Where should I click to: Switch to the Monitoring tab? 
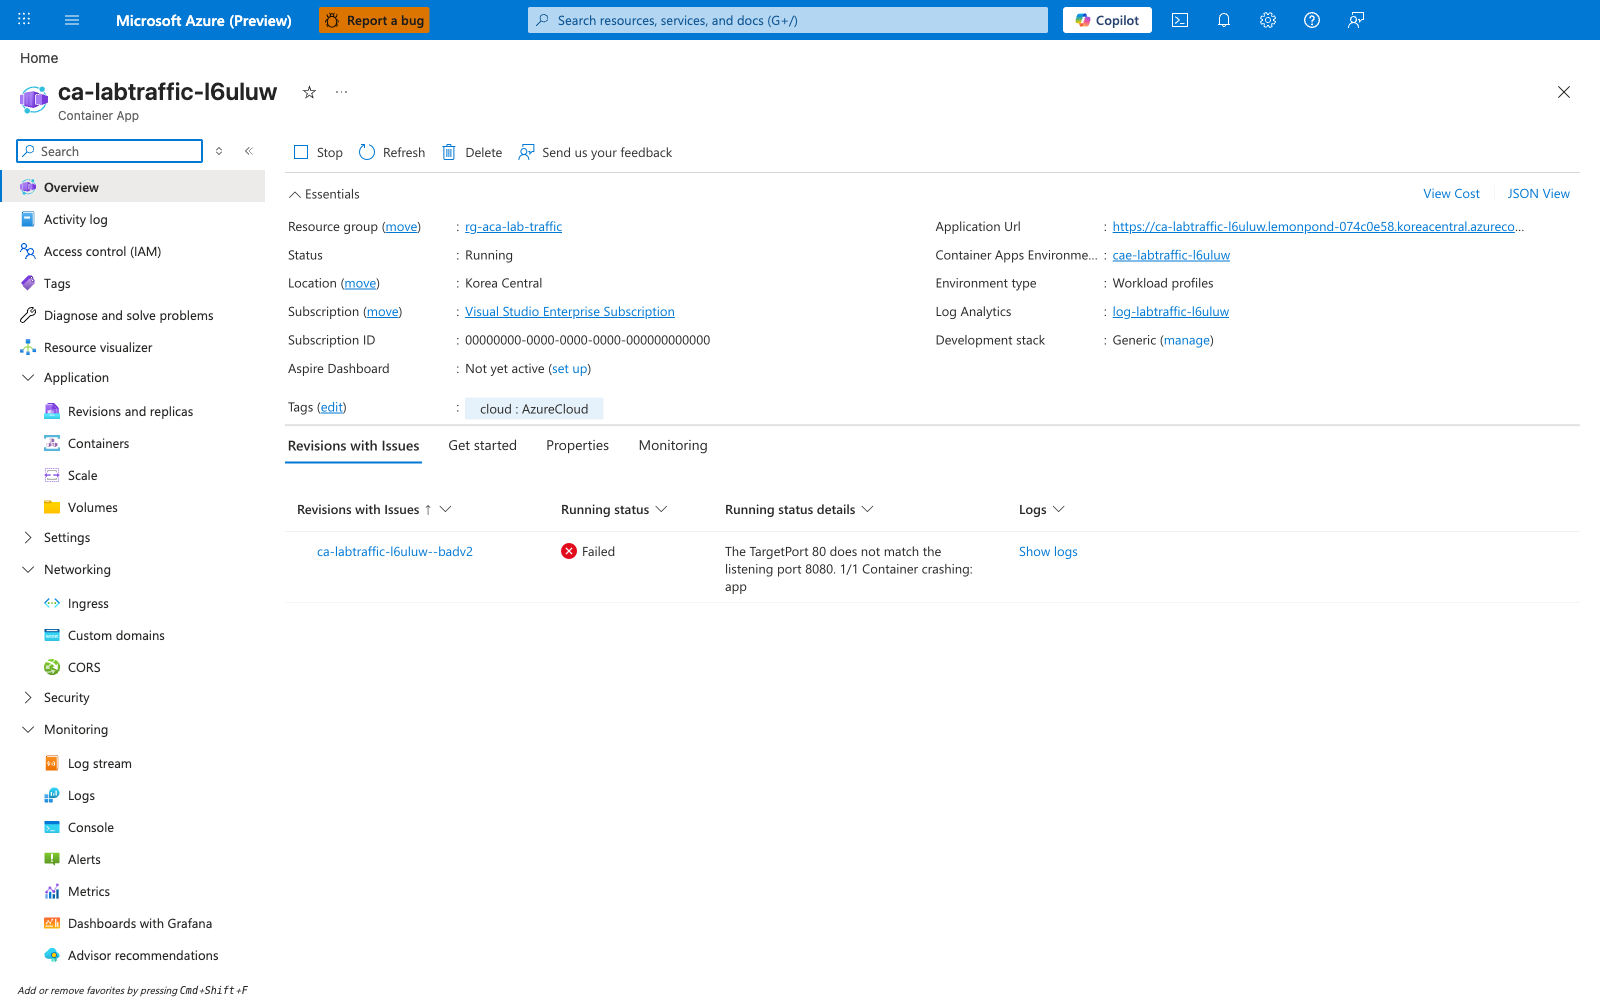pyautogui.click(x=673, y=445)
